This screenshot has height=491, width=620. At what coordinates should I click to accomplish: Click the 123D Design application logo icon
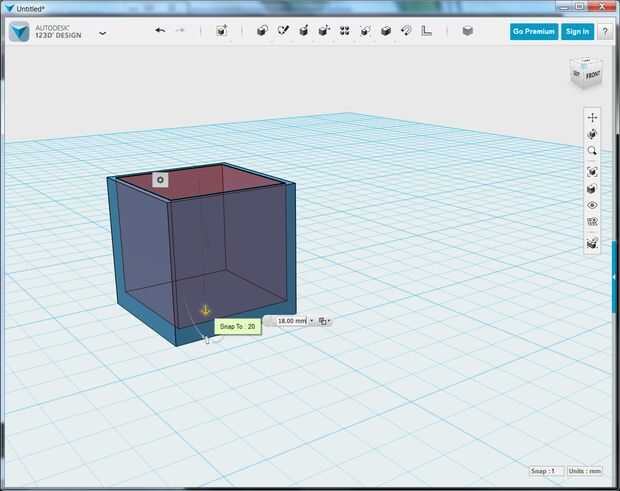[x=19, y=32]
